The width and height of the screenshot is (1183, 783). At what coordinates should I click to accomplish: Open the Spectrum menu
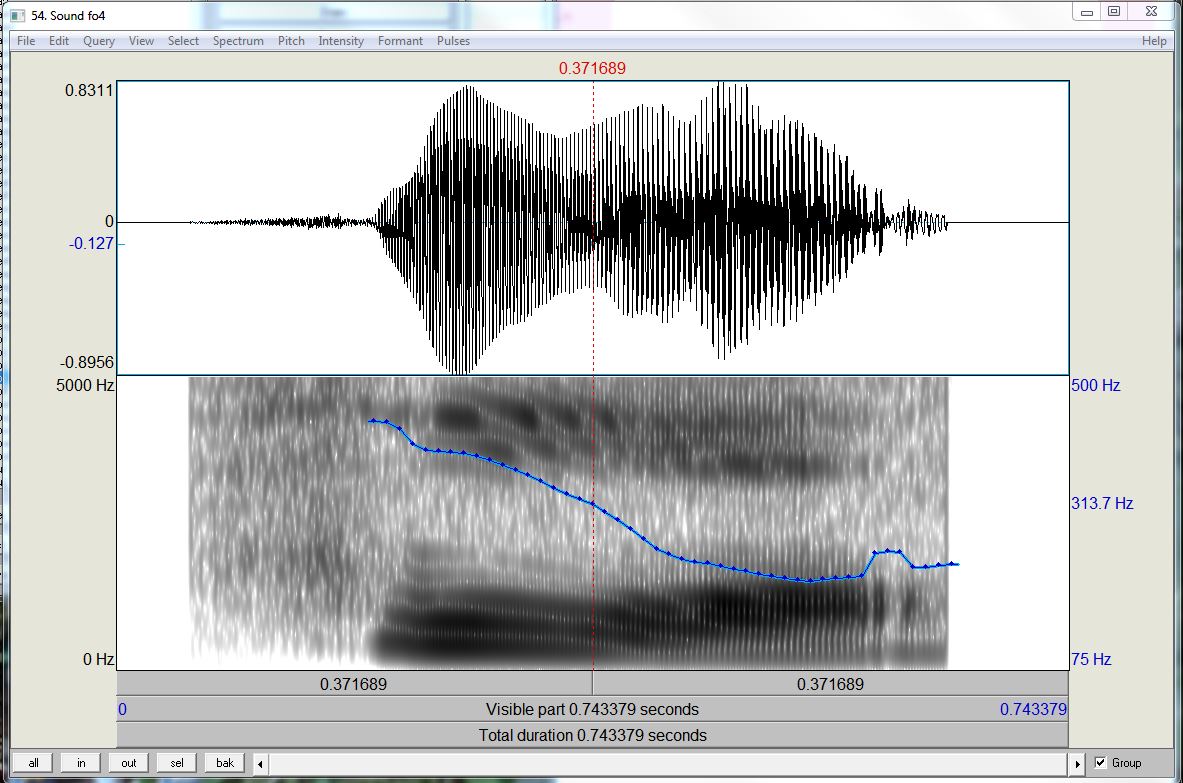[238, 41]
